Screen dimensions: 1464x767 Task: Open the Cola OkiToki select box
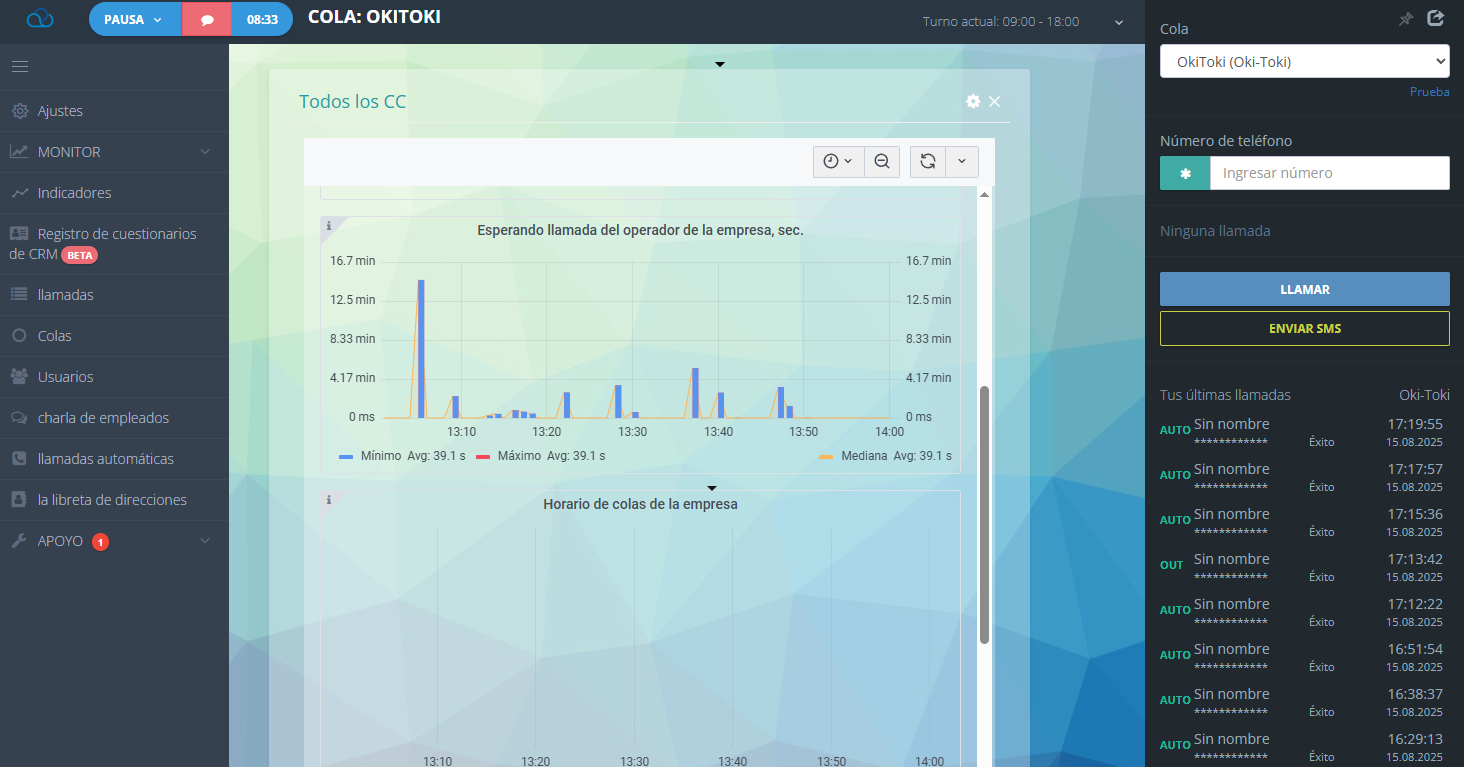(x=1304, y=62)
